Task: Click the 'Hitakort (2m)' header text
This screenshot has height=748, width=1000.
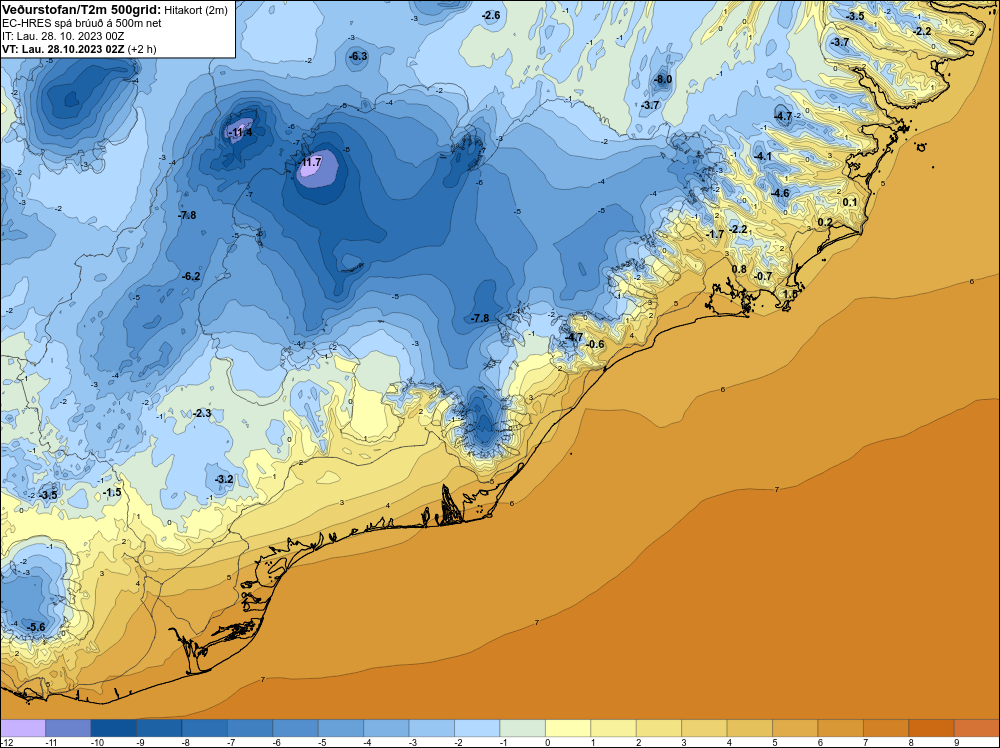Action: tap(195, 10)
